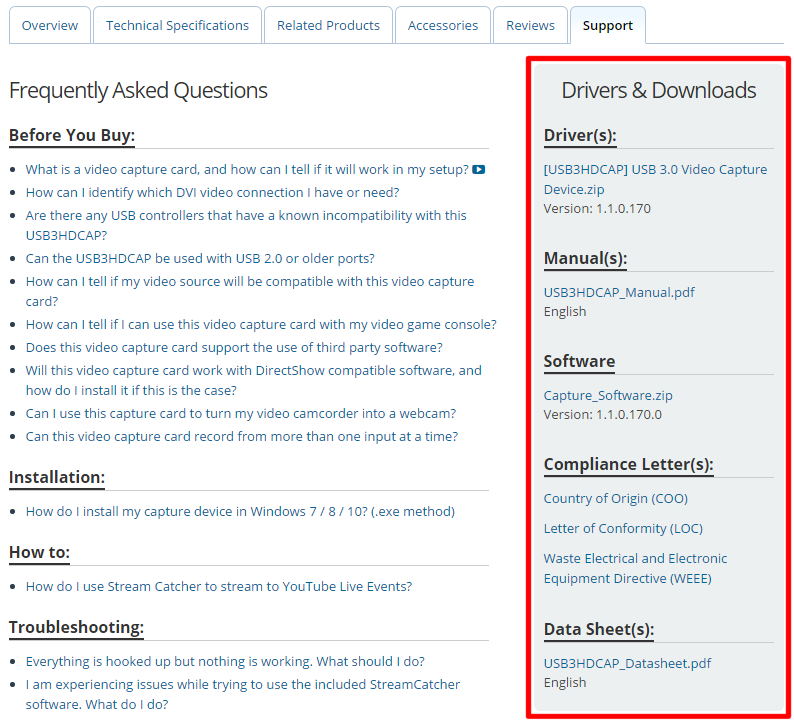Open the DVI video connection FAQ link
The width and height of the screenshot is (794, 721).
click(x=212, y=192)
